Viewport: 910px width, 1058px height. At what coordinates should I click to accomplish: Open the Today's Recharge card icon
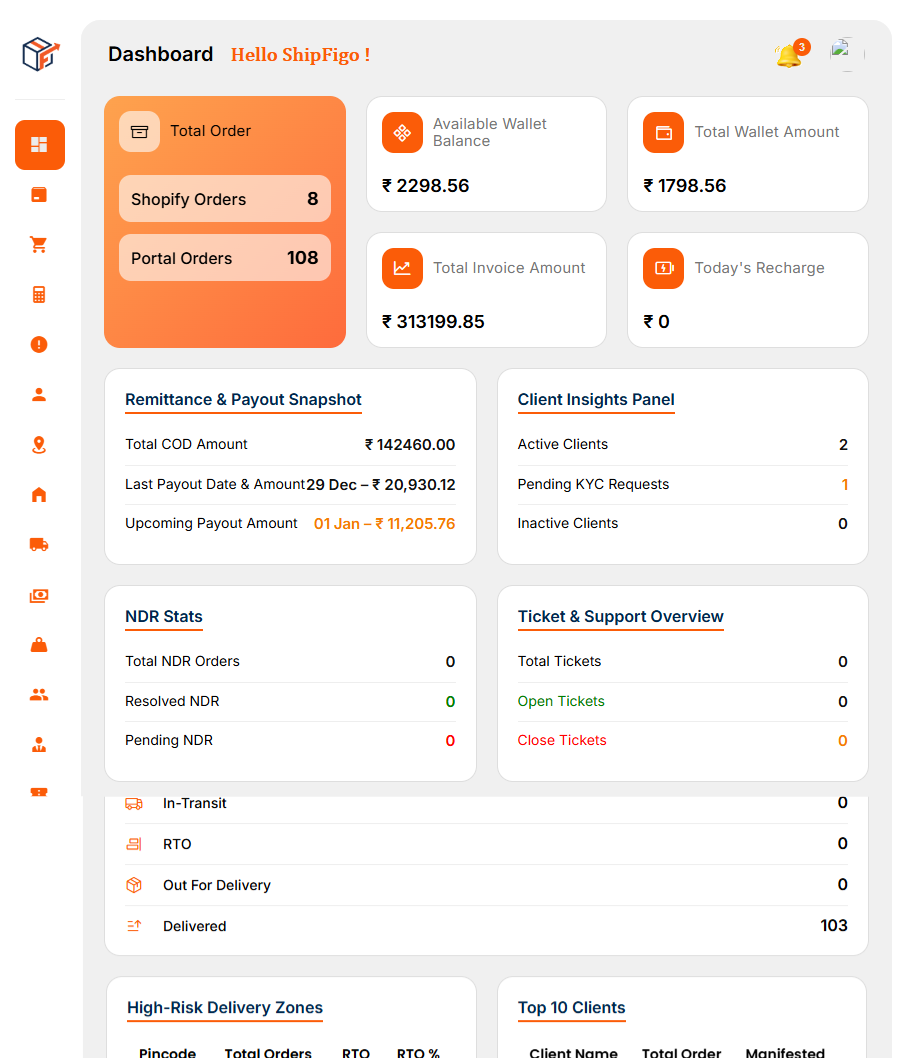tap(663, 268)
